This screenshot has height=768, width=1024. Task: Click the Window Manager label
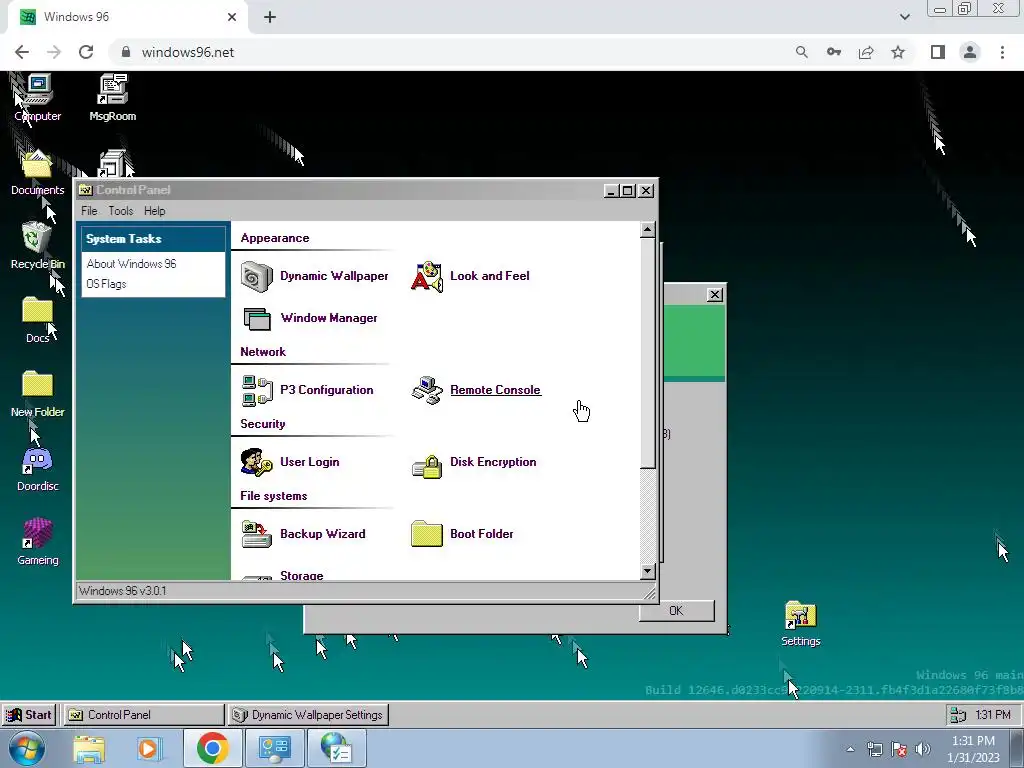328,318
